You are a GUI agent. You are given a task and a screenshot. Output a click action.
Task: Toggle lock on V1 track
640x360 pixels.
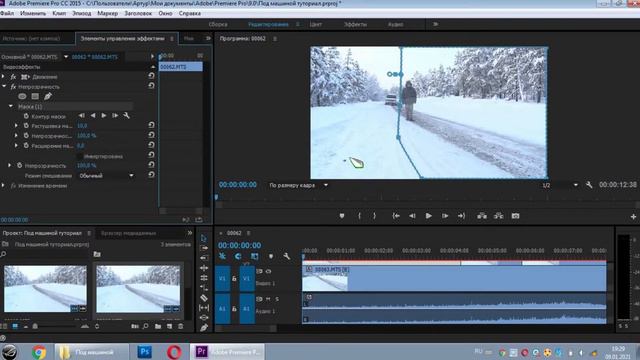tap(234, 279)
